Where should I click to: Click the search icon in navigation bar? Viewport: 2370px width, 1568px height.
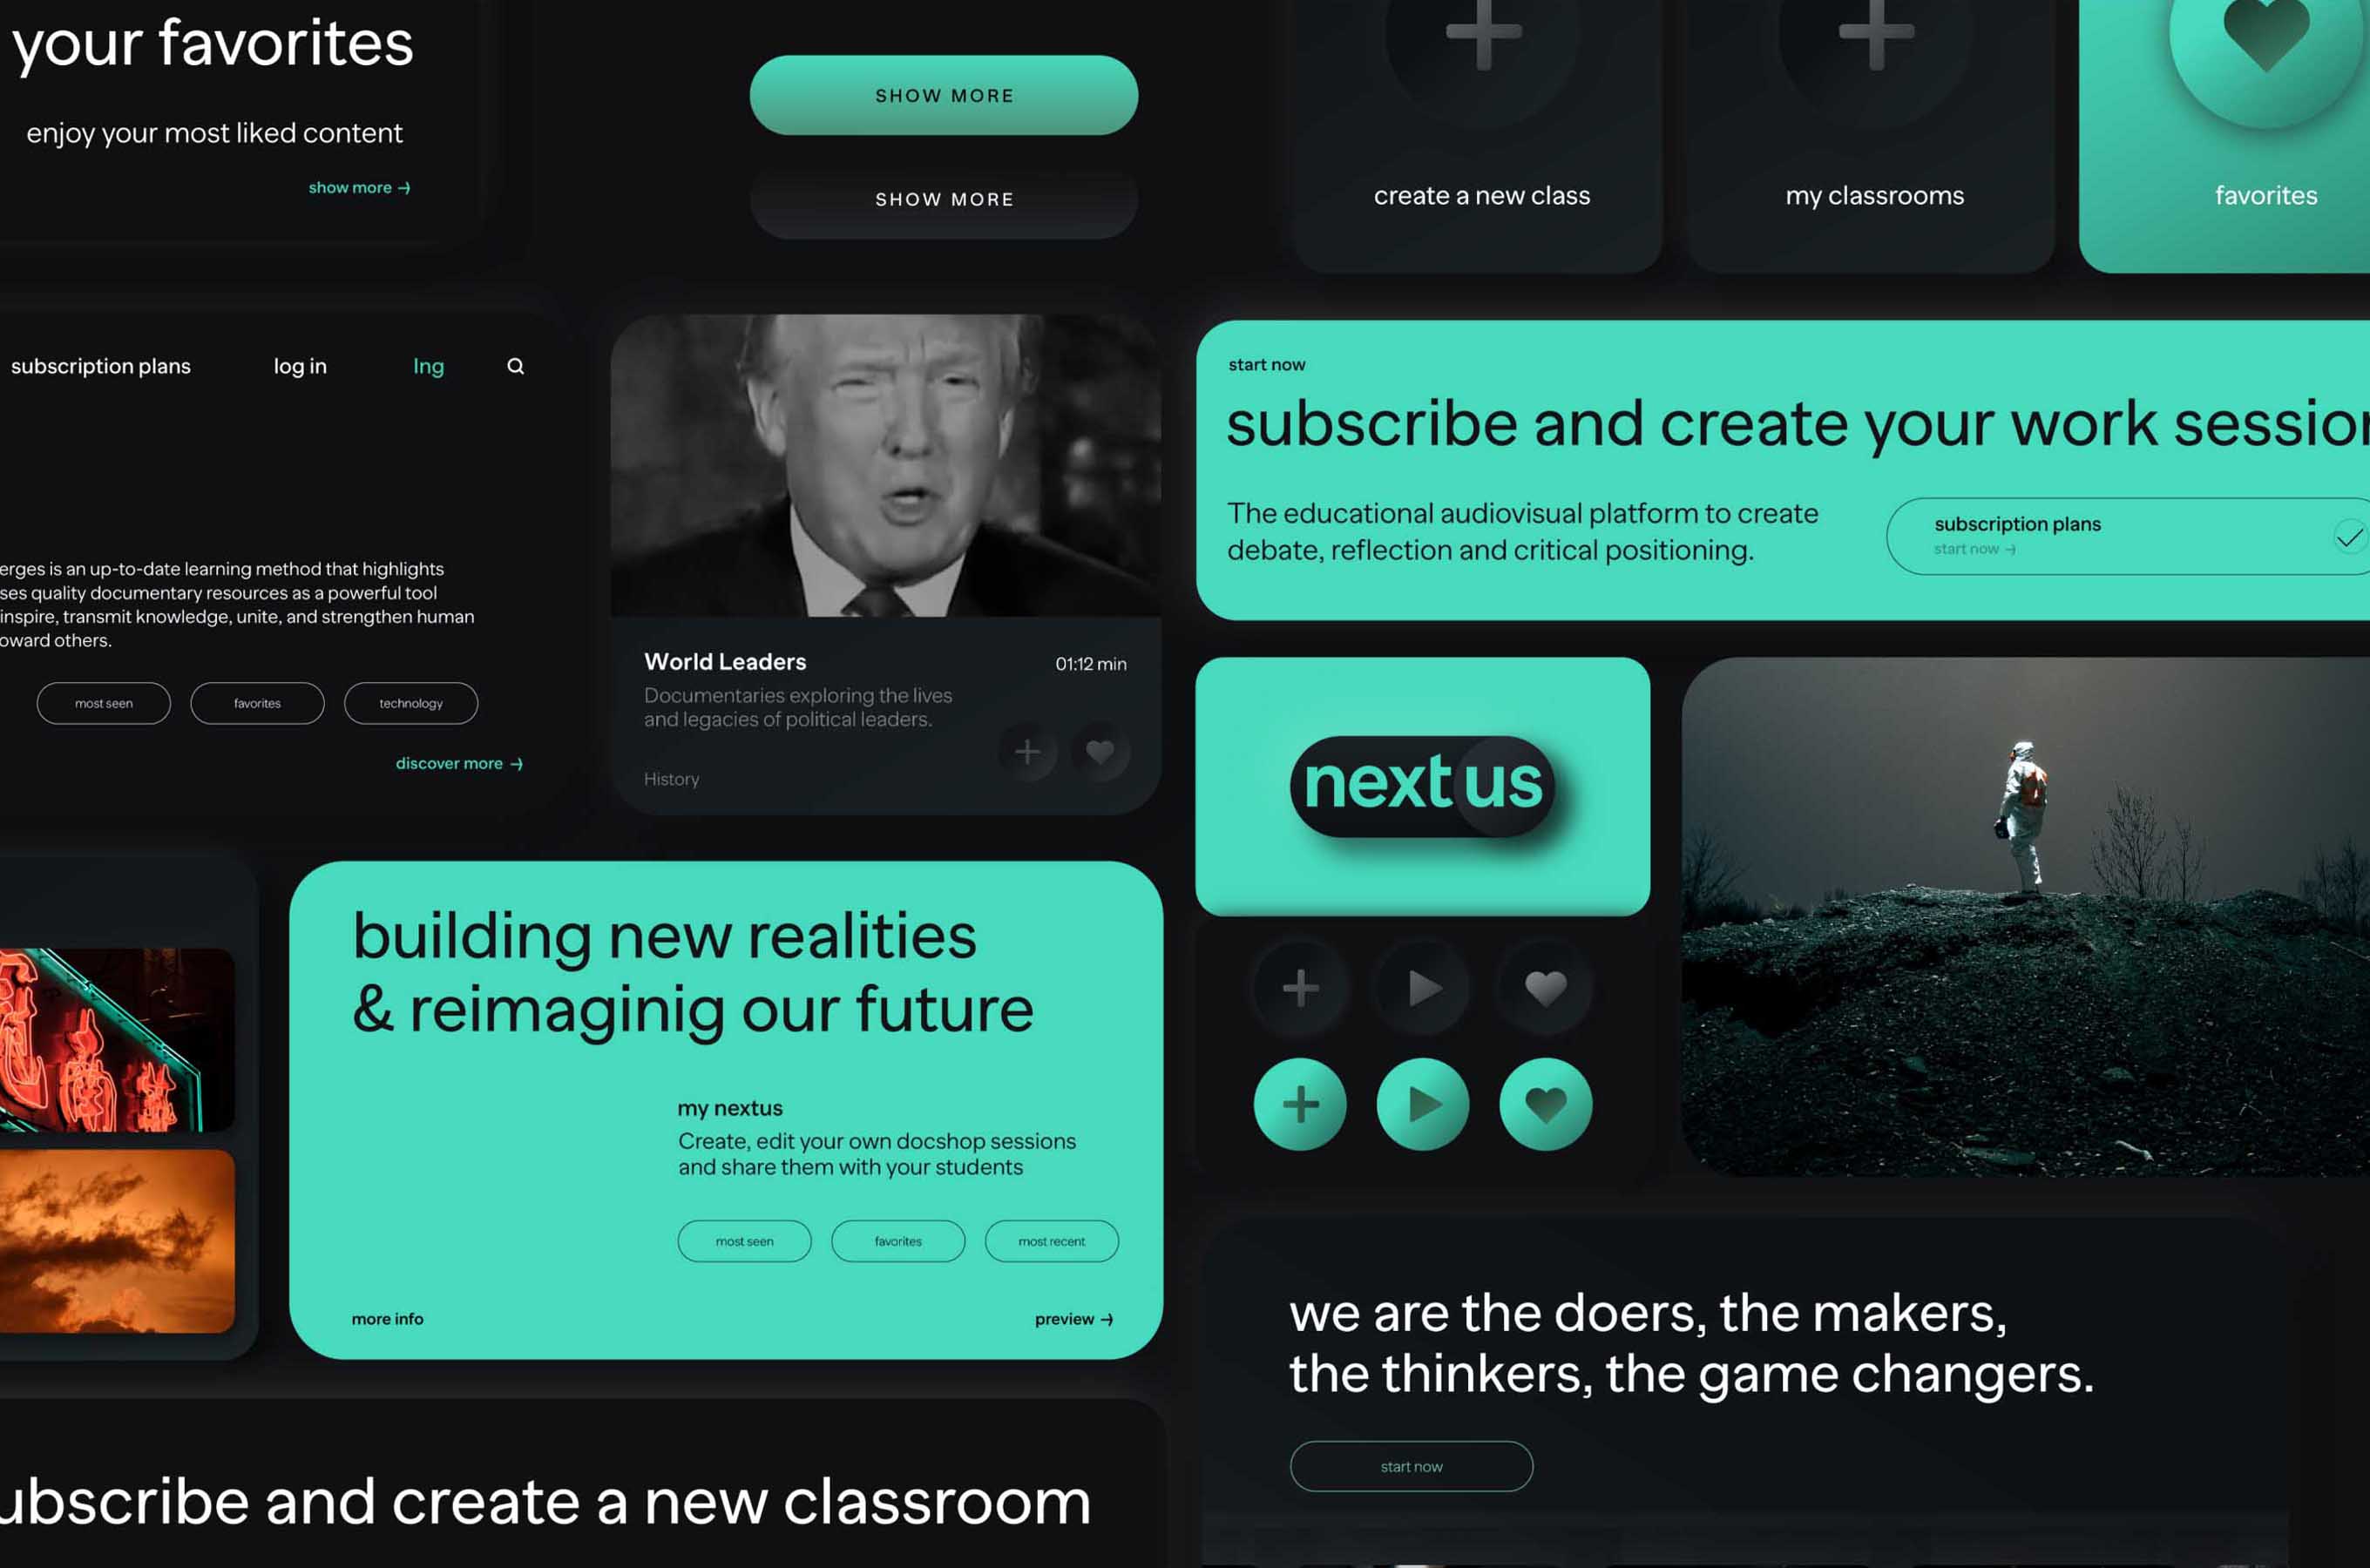(x=517, y=366)
